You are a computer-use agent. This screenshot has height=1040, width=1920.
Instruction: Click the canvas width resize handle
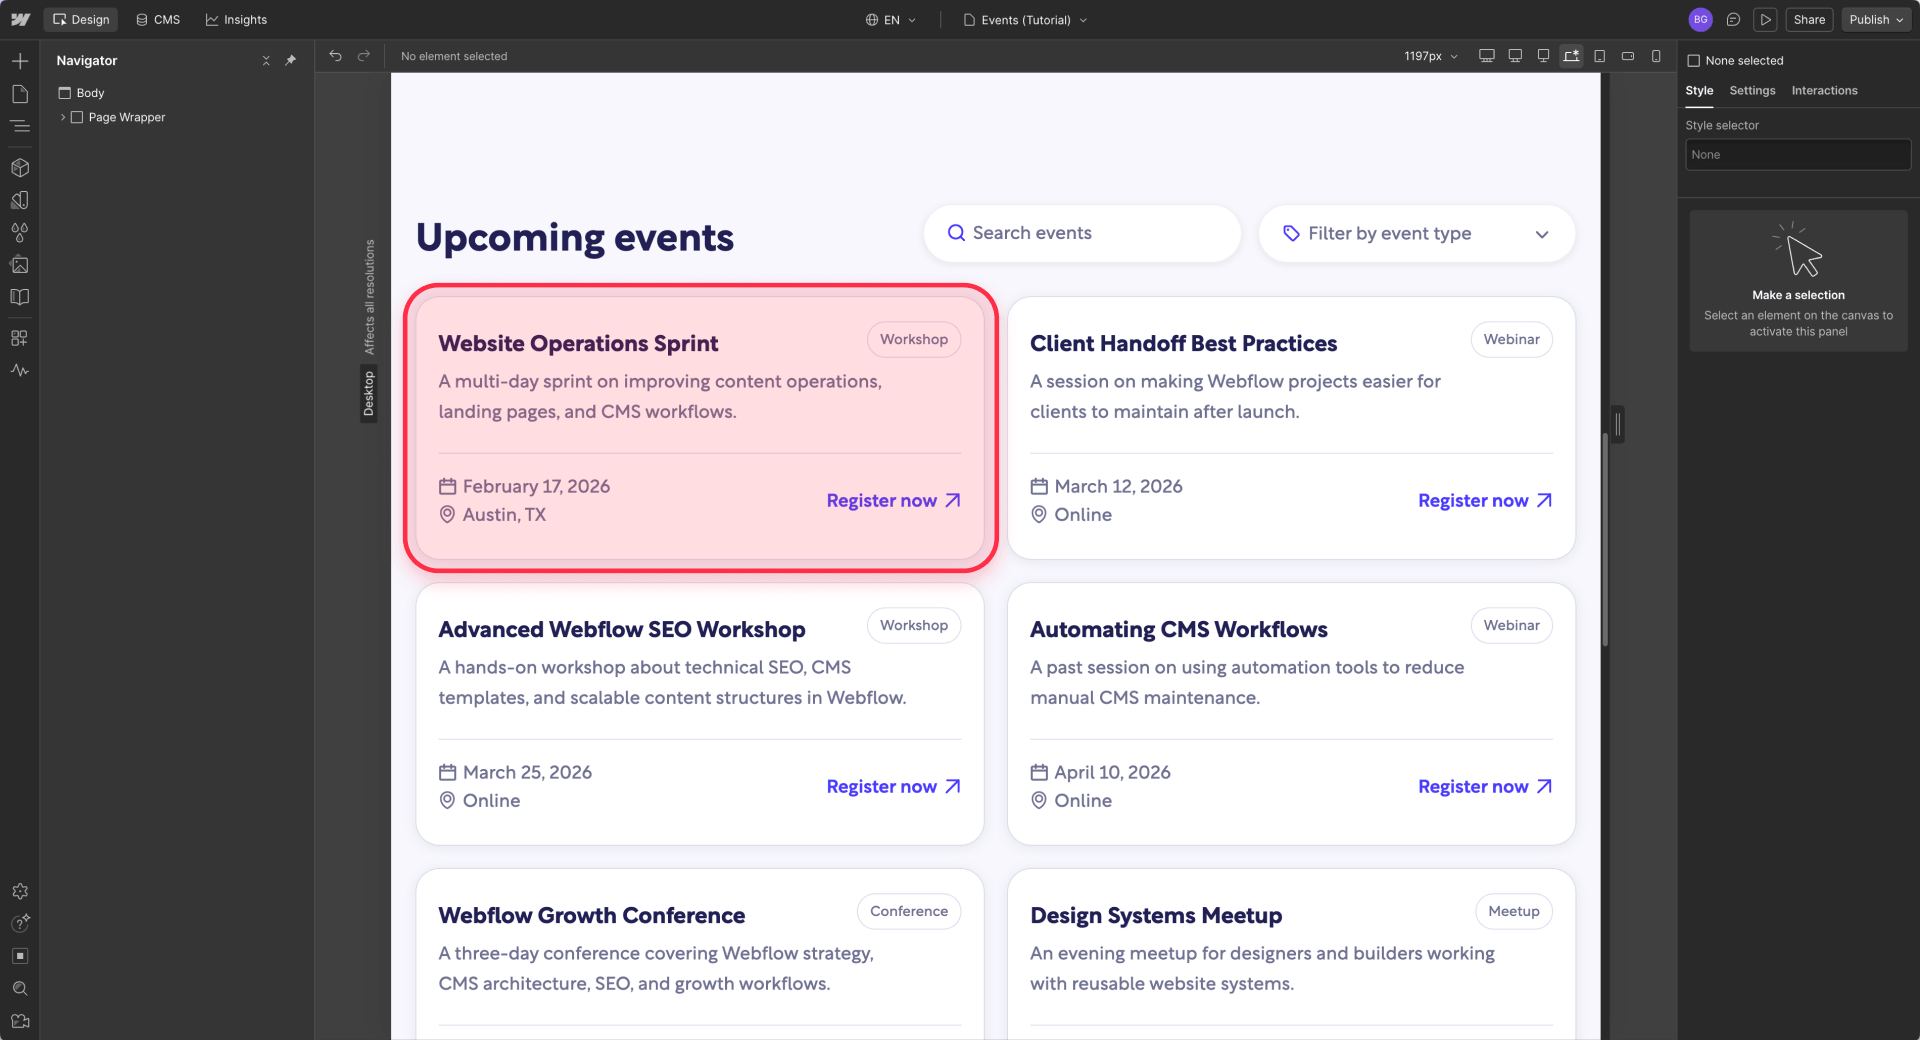click(x=1617, y=425)
